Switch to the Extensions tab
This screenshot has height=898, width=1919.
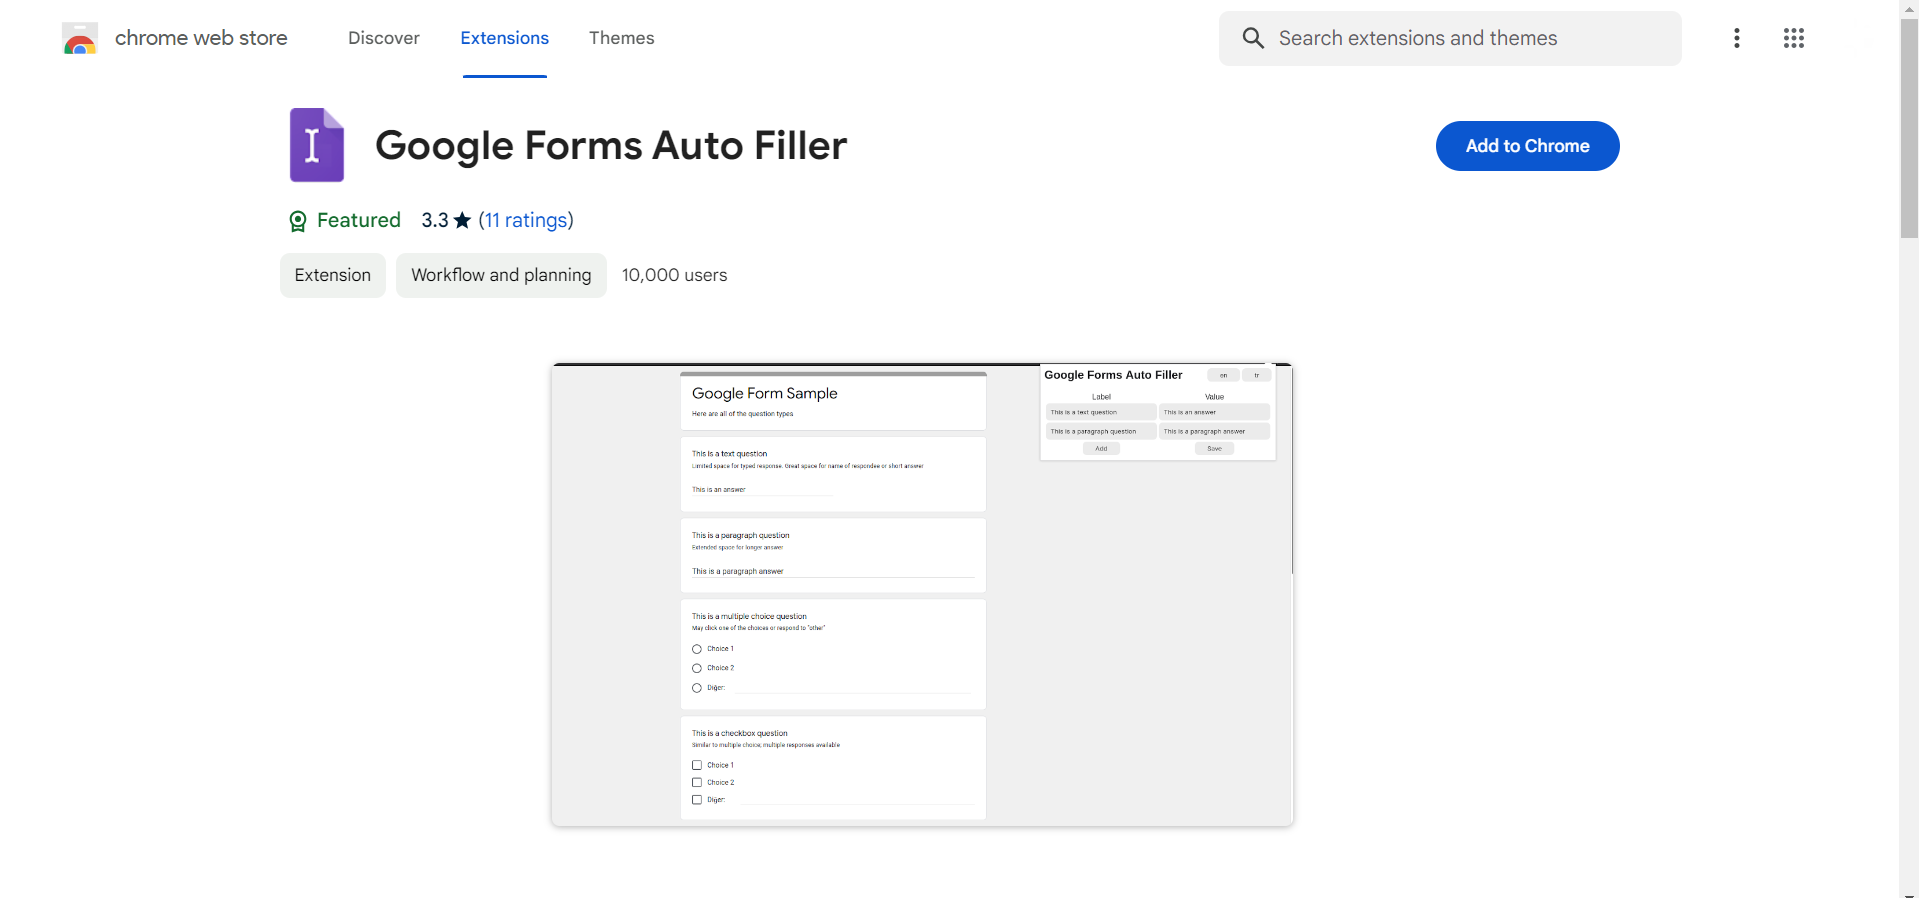(505, 38)
